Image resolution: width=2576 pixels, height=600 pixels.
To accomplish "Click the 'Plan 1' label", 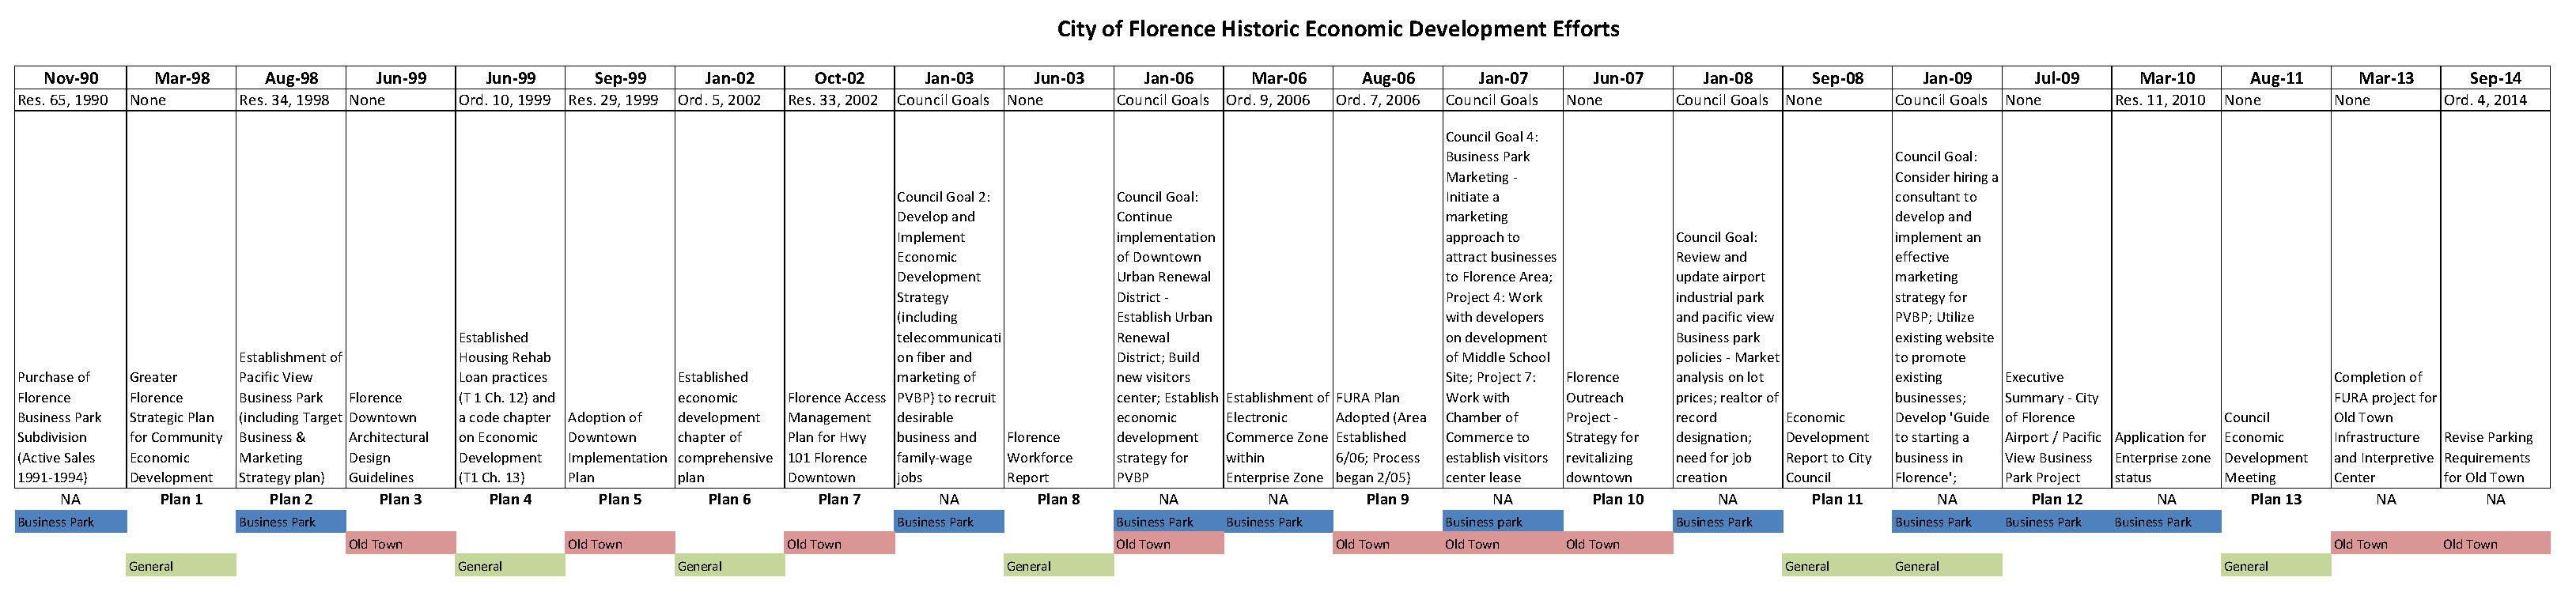I will click(x=181, y=499).
